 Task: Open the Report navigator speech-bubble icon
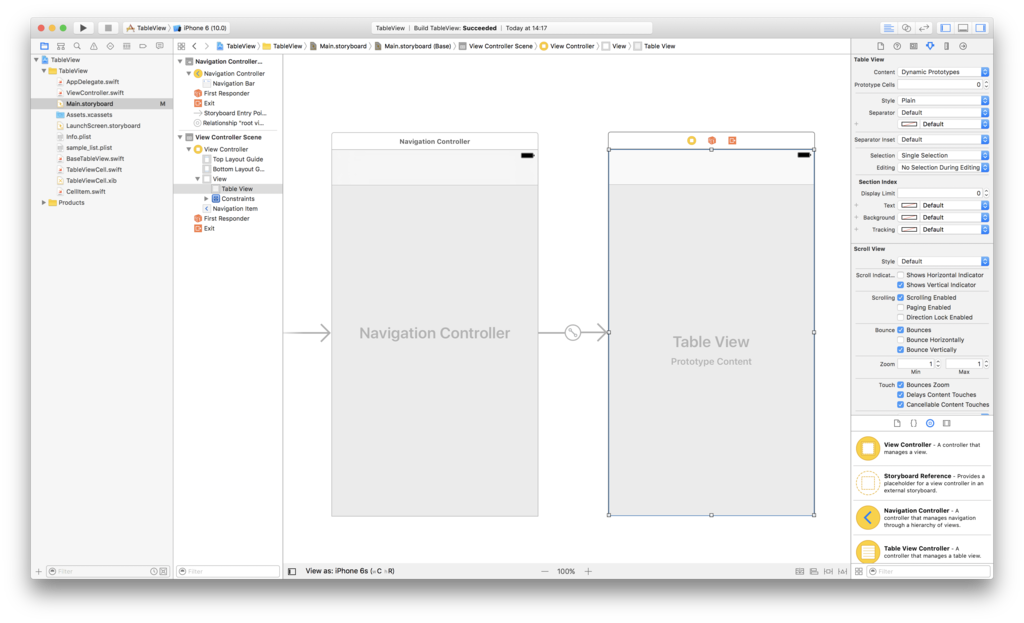pyautogui.click(x=160, y=46)
